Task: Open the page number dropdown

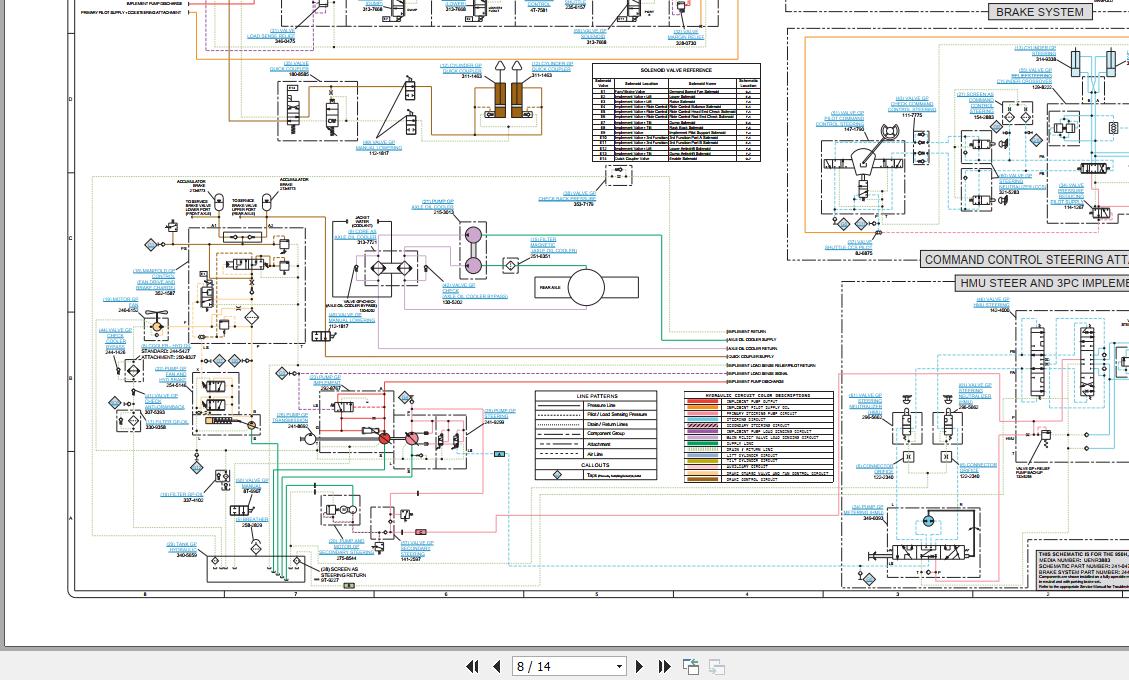Action: pyautogui.click(x=618, y=666)
